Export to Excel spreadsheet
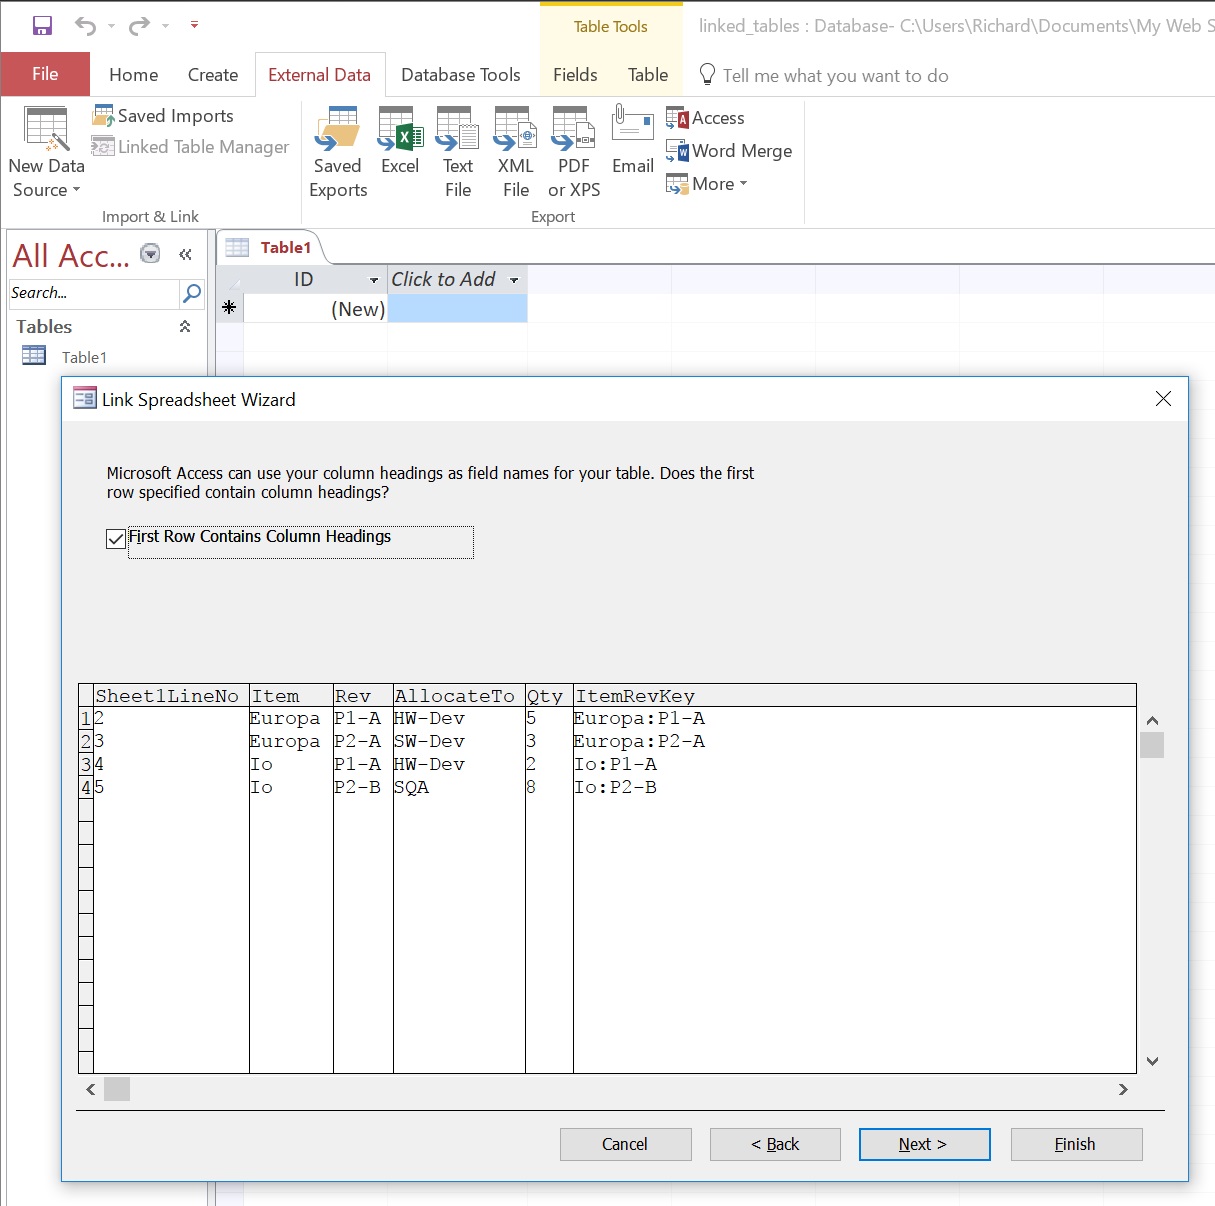Image resolution: width=1215 pixels, height=1206 pixels. (x=400, y=141)
